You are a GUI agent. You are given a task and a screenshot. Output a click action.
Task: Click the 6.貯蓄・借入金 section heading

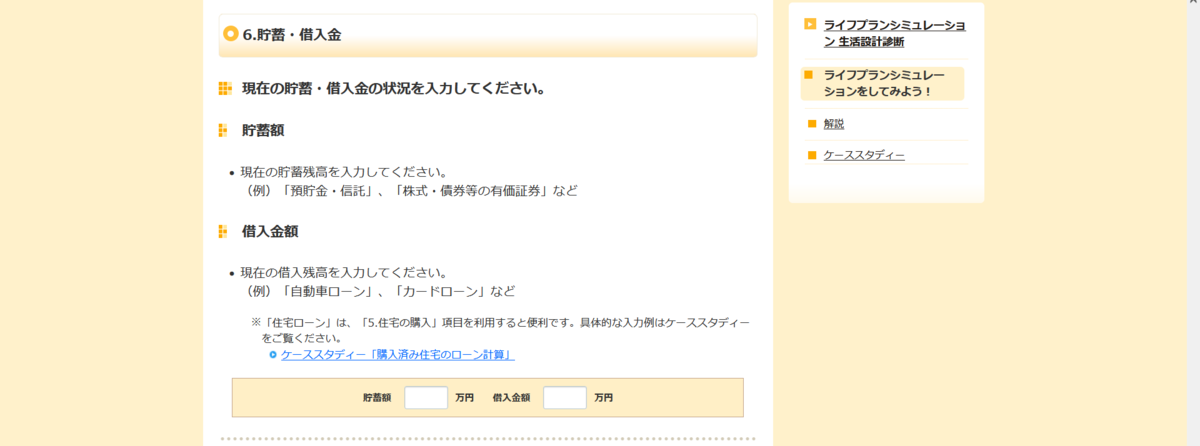click(x=292, y=35)
